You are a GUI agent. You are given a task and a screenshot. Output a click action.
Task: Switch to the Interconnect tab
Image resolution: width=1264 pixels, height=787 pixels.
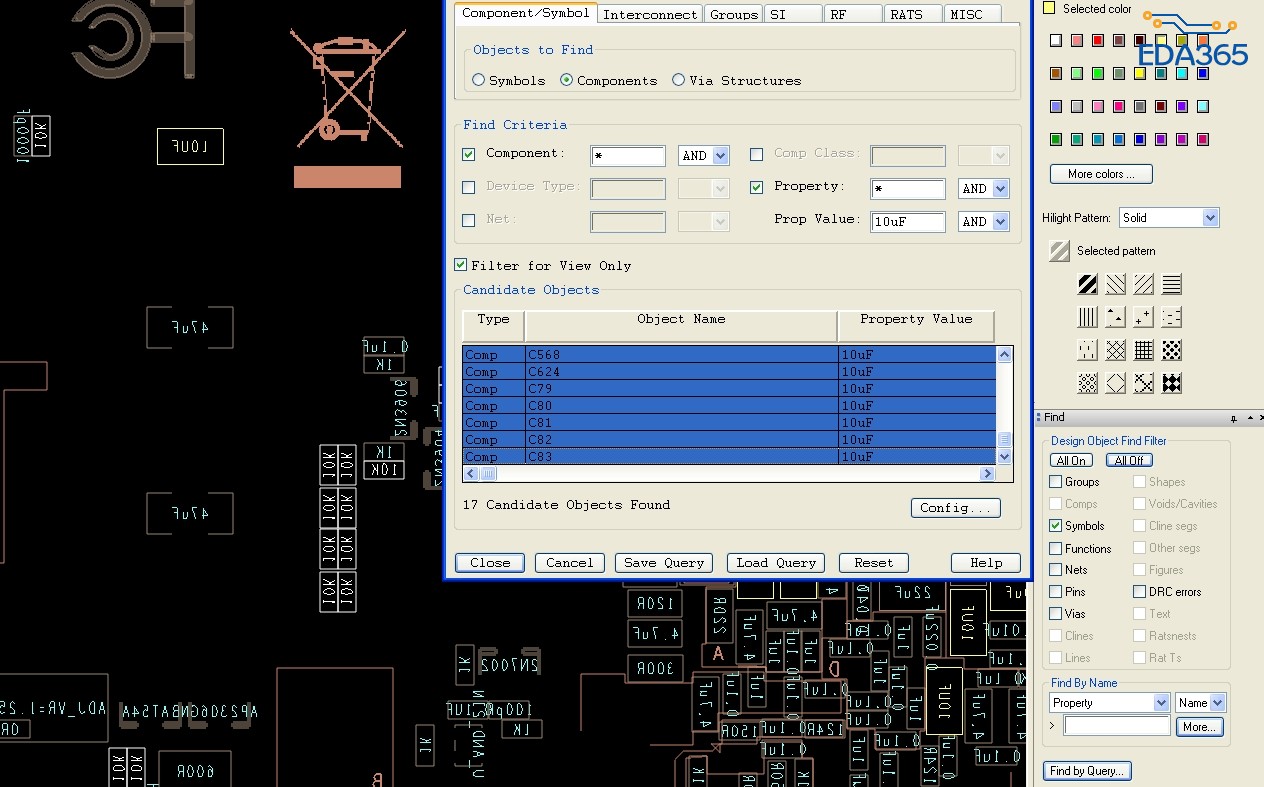tap(650, 14)
